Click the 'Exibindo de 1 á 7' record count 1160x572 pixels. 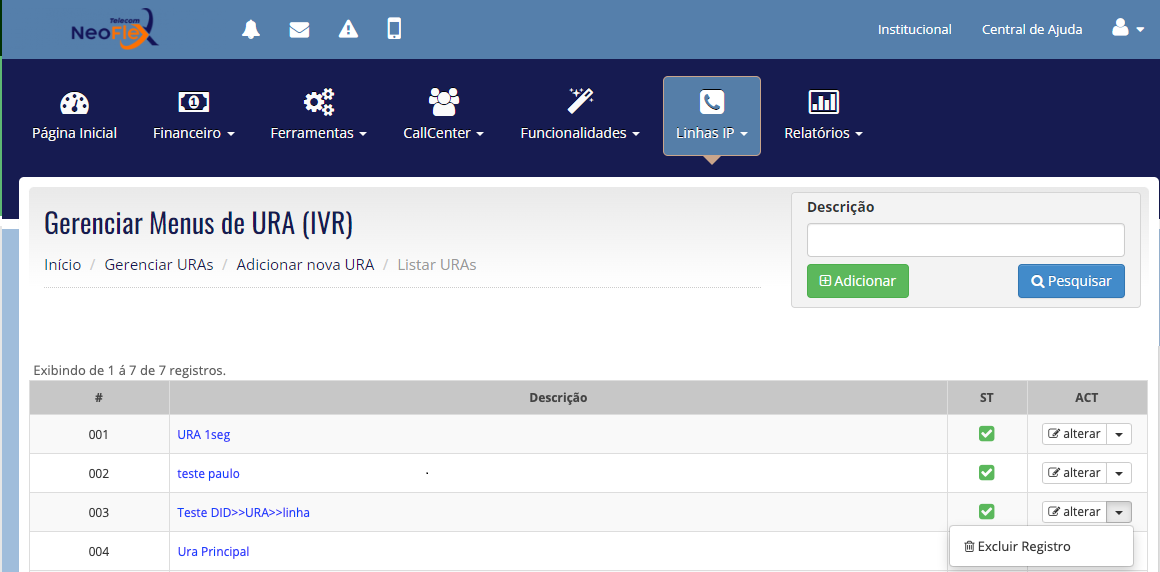129,369
